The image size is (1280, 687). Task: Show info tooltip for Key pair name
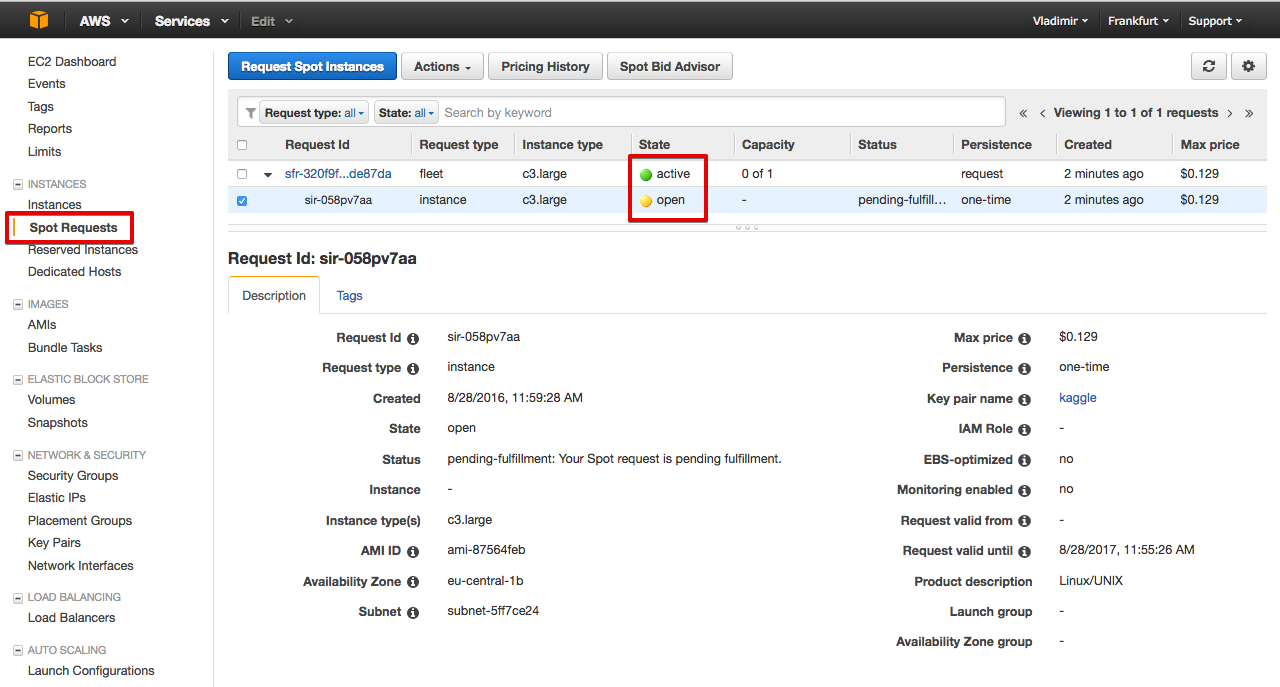1024,400
